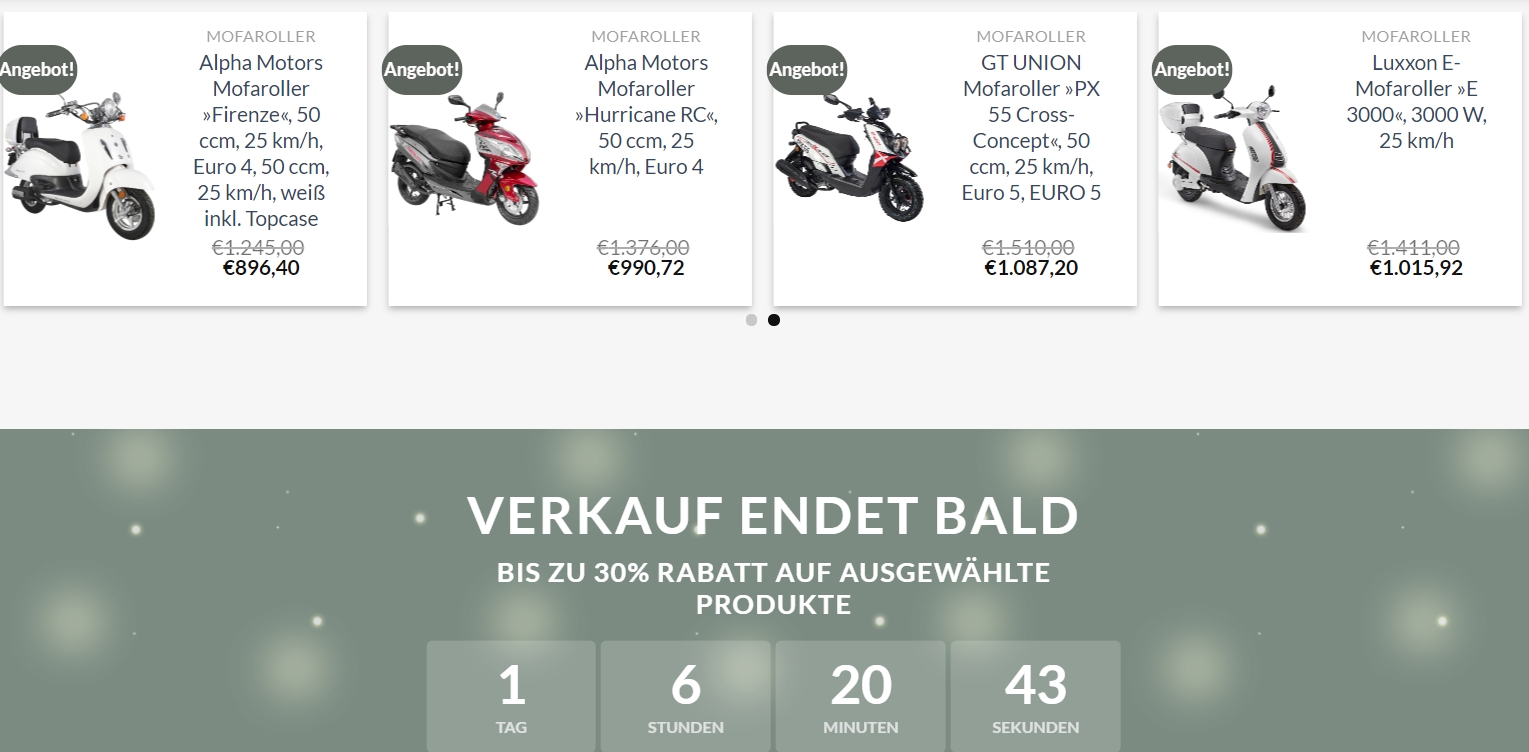1529x752 pixels.
Task: Open Luxxon E-Mofaroller E 3000 title
Action: click(x=1416, y=102)
